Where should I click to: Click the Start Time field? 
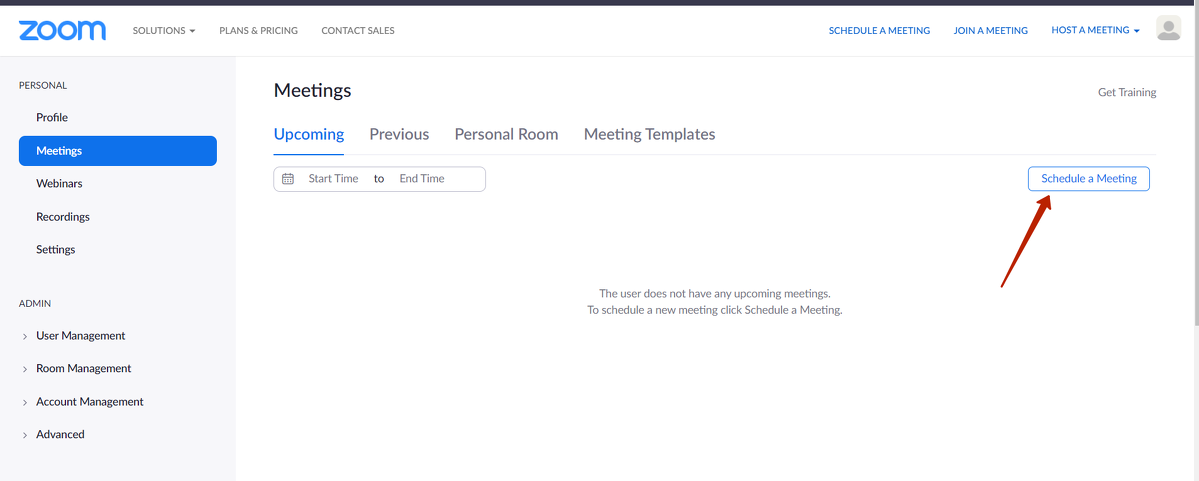pyautogui.click(x=333, y=179)
